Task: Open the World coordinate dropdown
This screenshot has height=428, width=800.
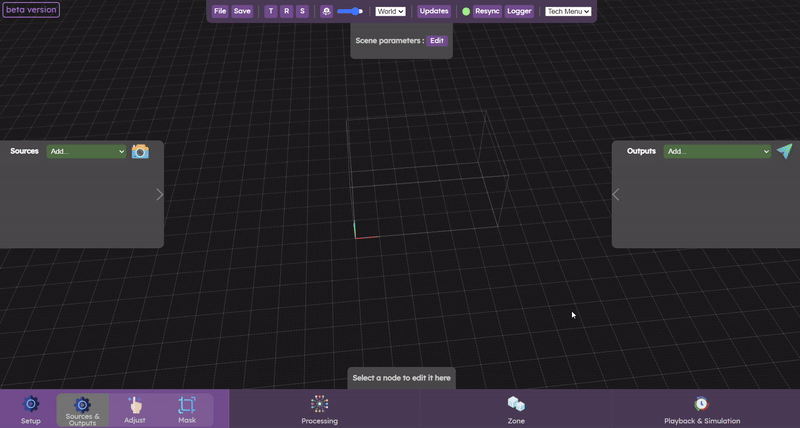Action: 390,11
